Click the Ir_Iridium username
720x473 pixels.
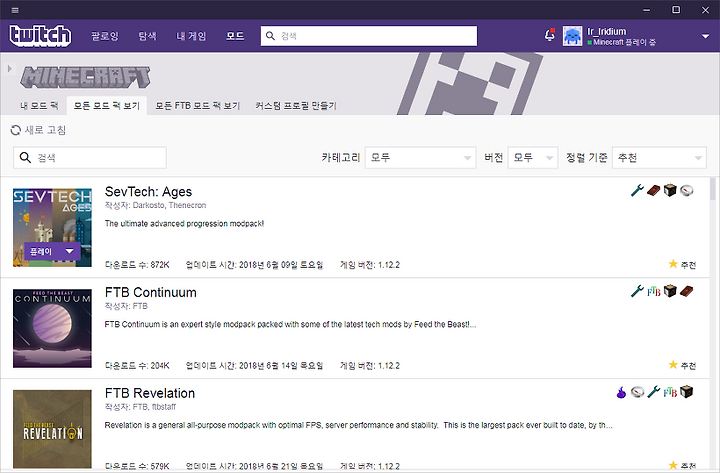point(607,31)
